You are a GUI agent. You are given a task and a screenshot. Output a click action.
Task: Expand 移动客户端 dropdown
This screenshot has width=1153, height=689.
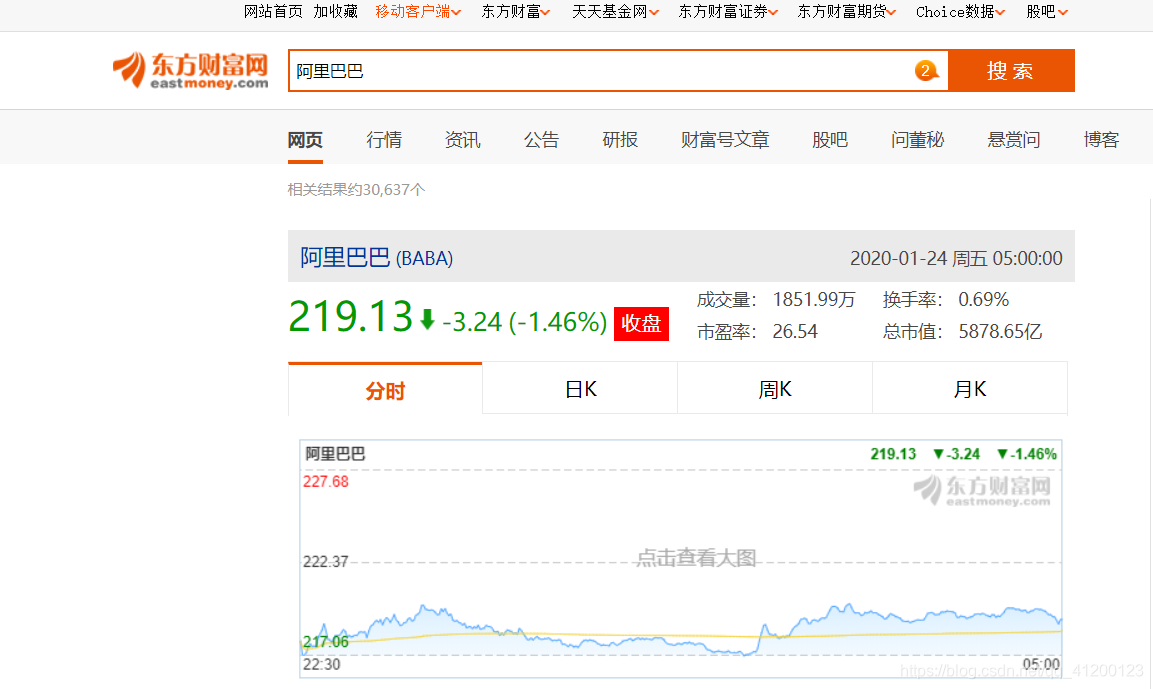point(418,12)
